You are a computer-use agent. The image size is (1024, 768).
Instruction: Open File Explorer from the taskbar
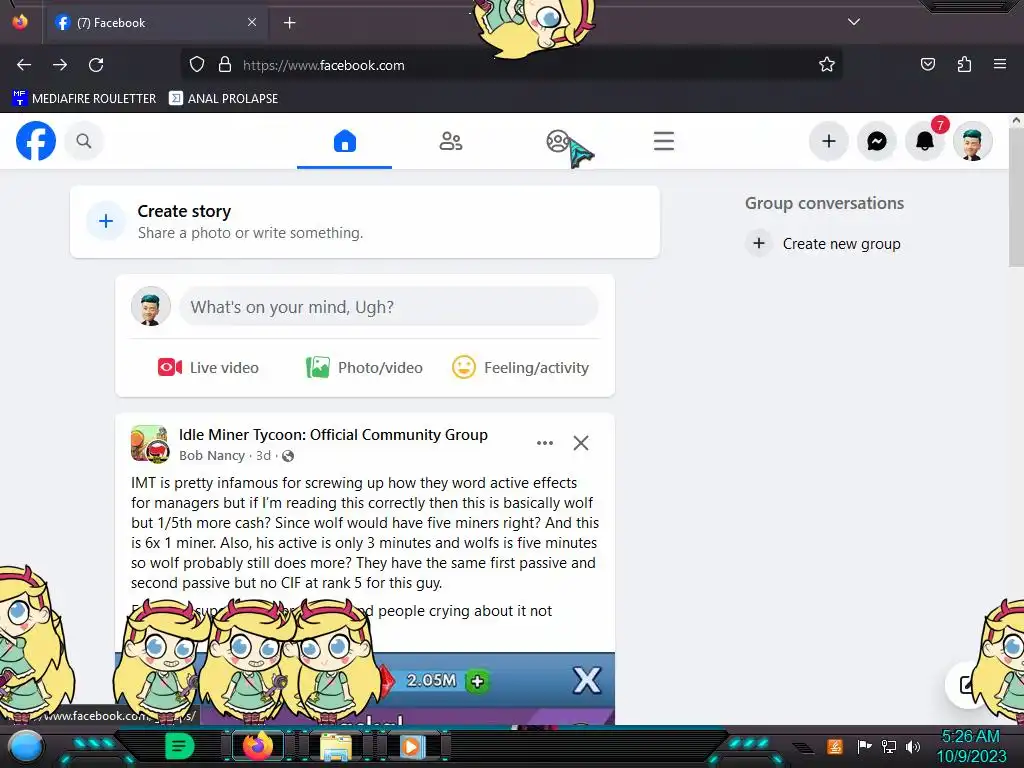tap(336, 747)
